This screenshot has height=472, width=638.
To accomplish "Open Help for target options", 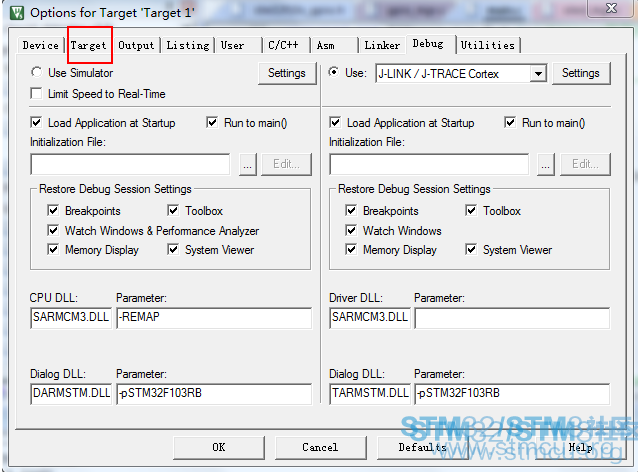I will (581, 448).
